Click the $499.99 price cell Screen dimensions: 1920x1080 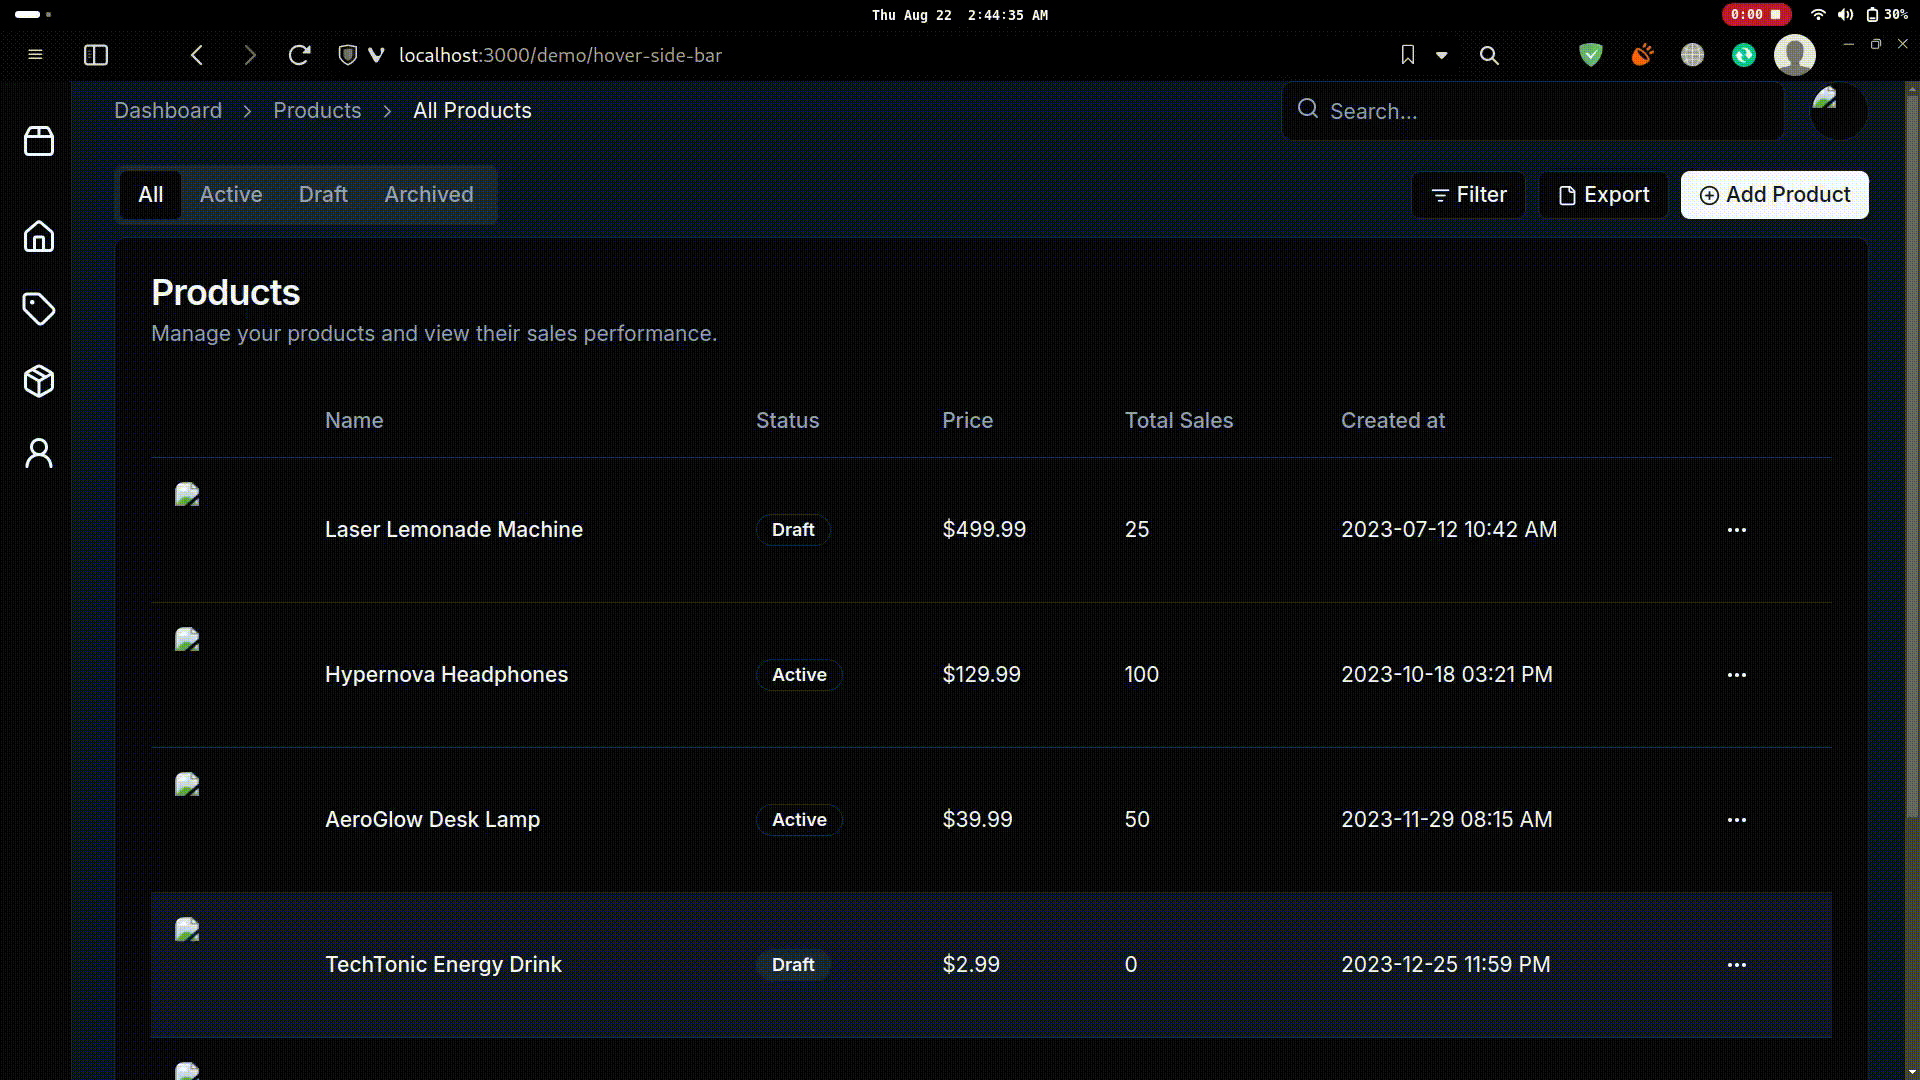coord(984,530)
